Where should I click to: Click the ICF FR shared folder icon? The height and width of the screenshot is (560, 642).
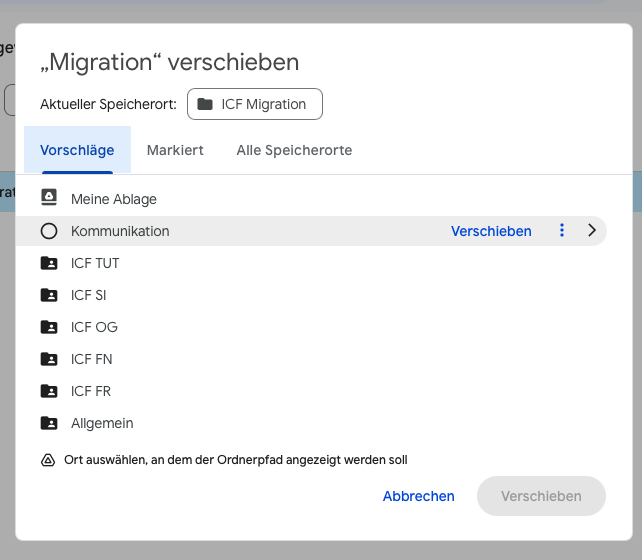pos(49,391)
